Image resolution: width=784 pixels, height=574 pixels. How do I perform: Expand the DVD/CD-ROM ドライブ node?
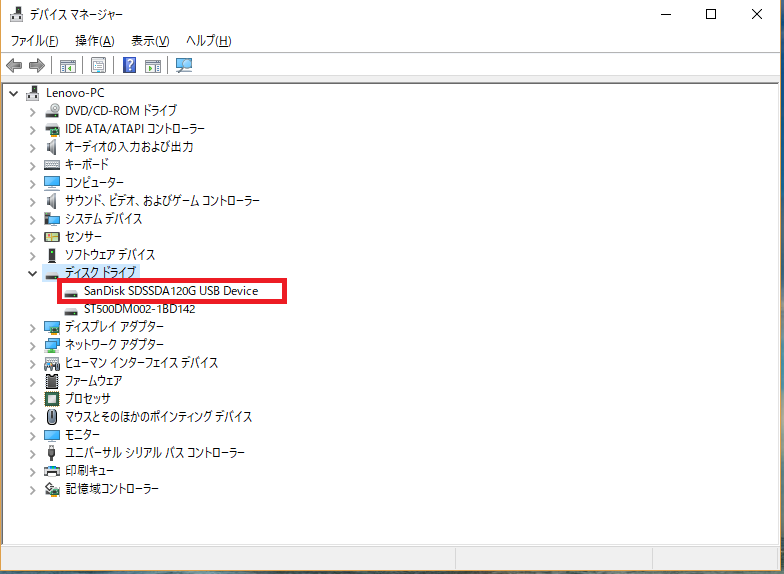click(x=32, y=112)
